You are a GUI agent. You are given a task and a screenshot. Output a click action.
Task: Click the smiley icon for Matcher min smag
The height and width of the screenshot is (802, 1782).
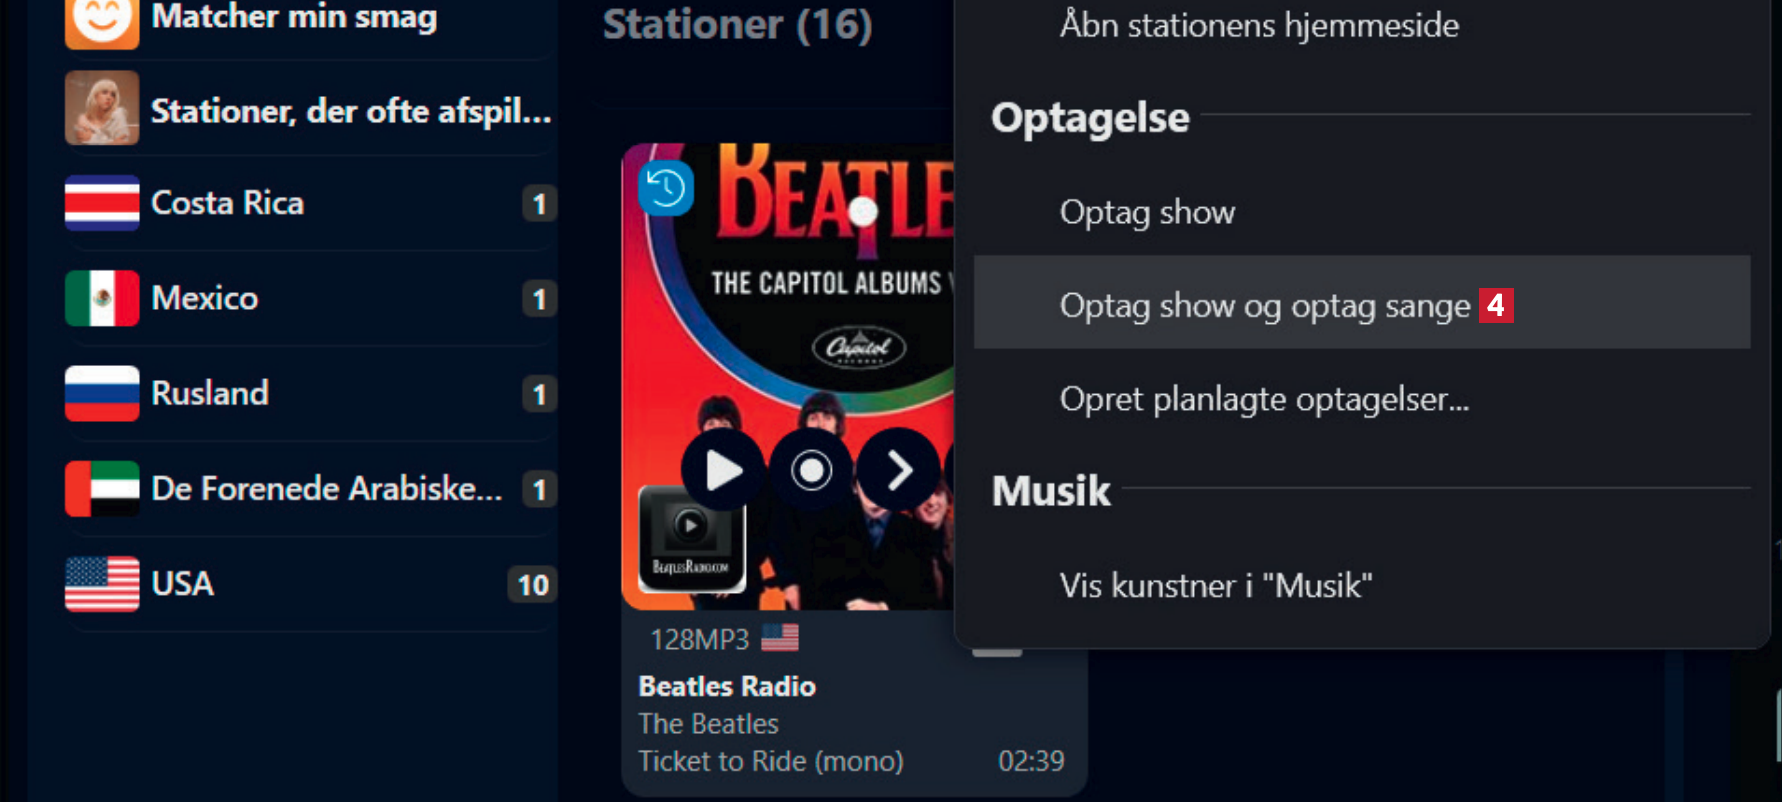tap(102, 19)
